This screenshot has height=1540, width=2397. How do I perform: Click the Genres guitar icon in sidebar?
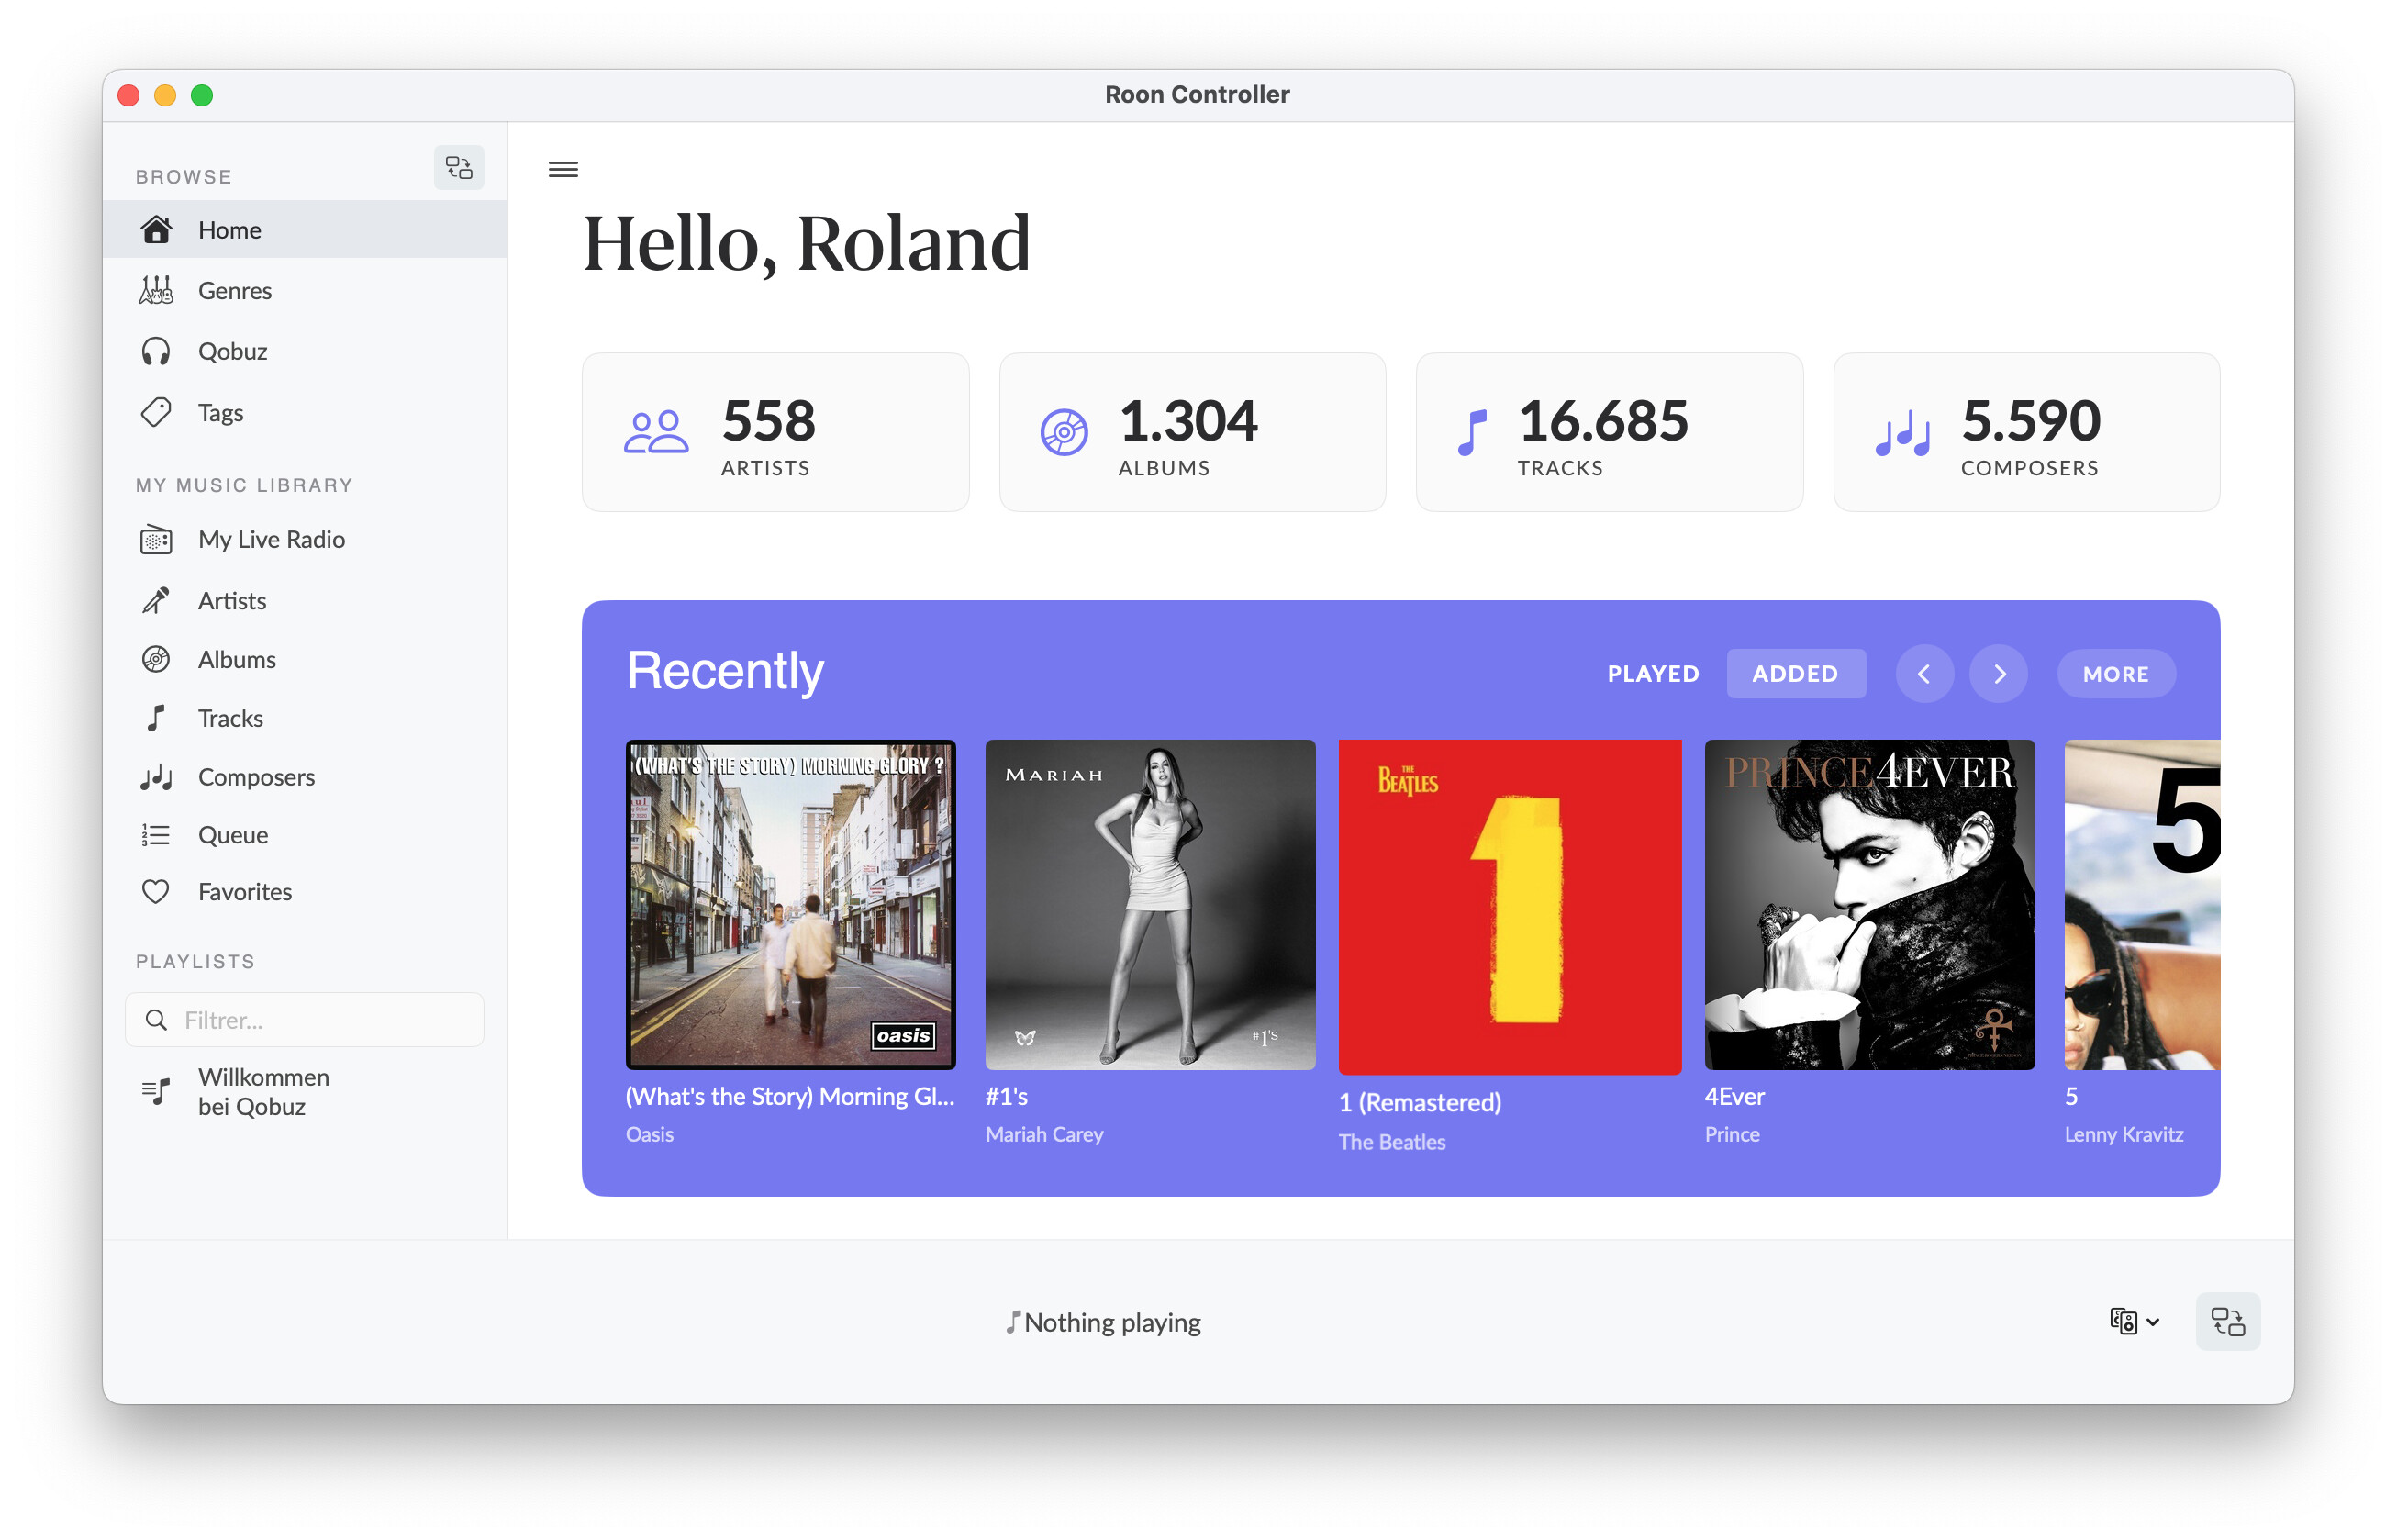pyautogui.click(x=156, y=291)
